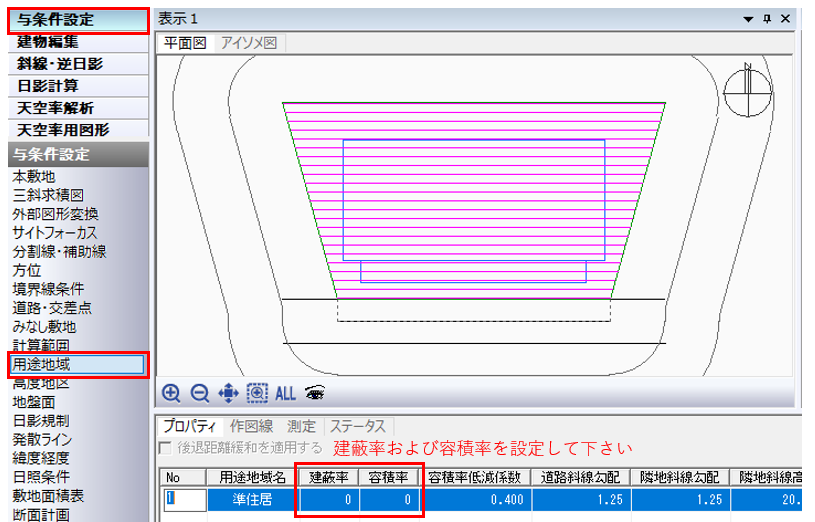The width and height of the screenshot is (815, 522).
Task: Select the 建物編集 mode button
Action: (x=78, y=42)
